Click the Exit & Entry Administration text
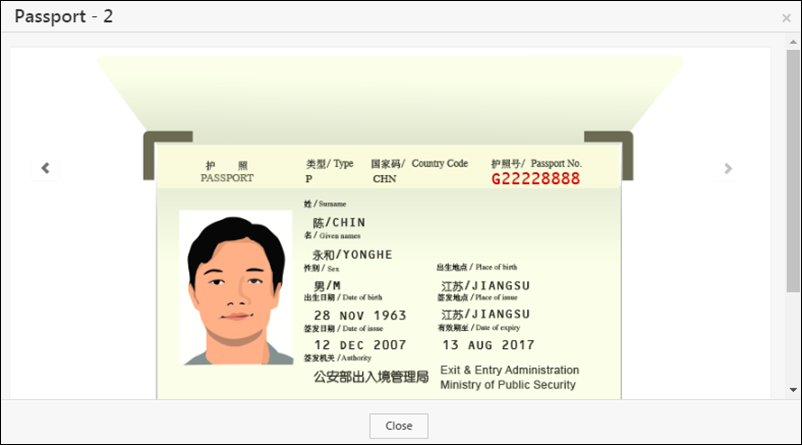 509,370
